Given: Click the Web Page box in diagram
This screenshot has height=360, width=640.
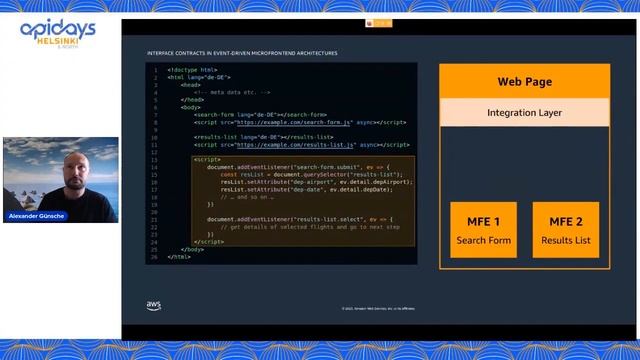Looking at the screenshot, I should (524, 81).
